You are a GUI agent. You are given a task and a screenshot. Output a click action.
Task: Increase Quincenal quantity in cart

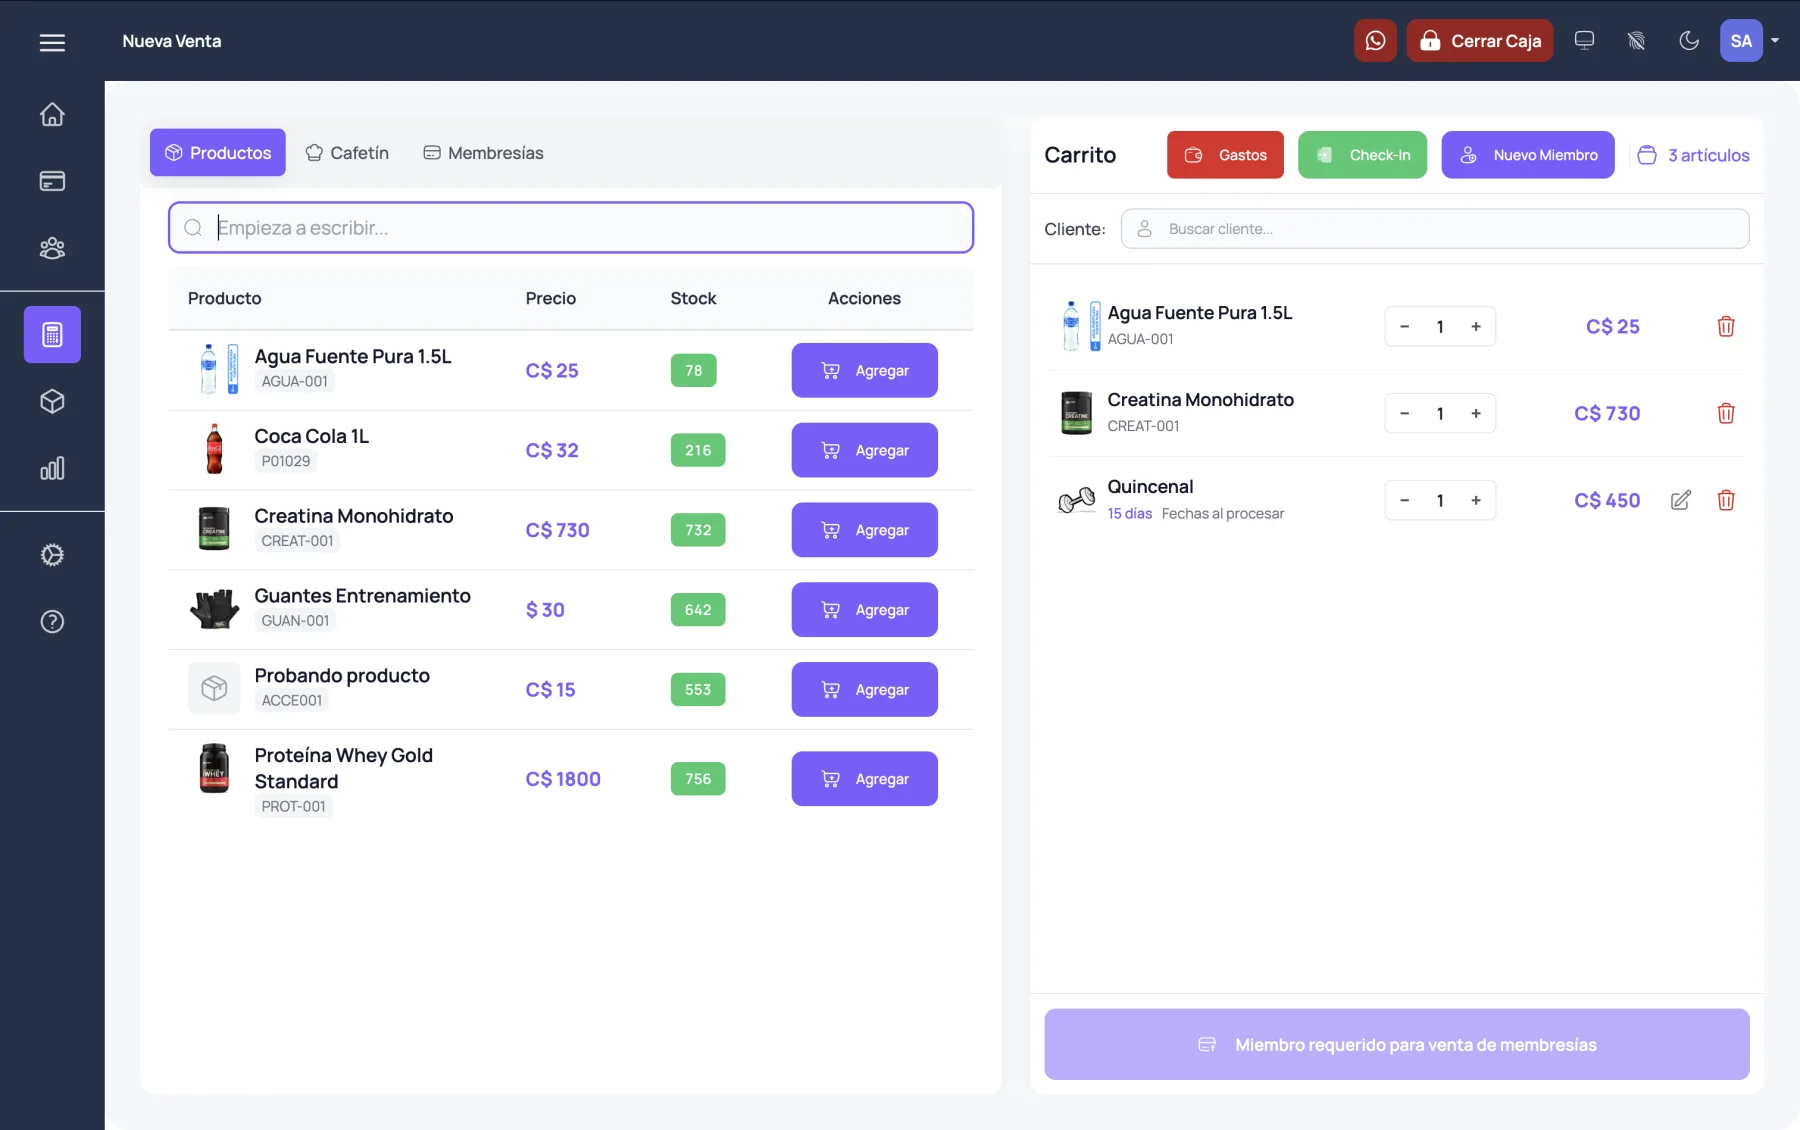(x=1476, y=500)
